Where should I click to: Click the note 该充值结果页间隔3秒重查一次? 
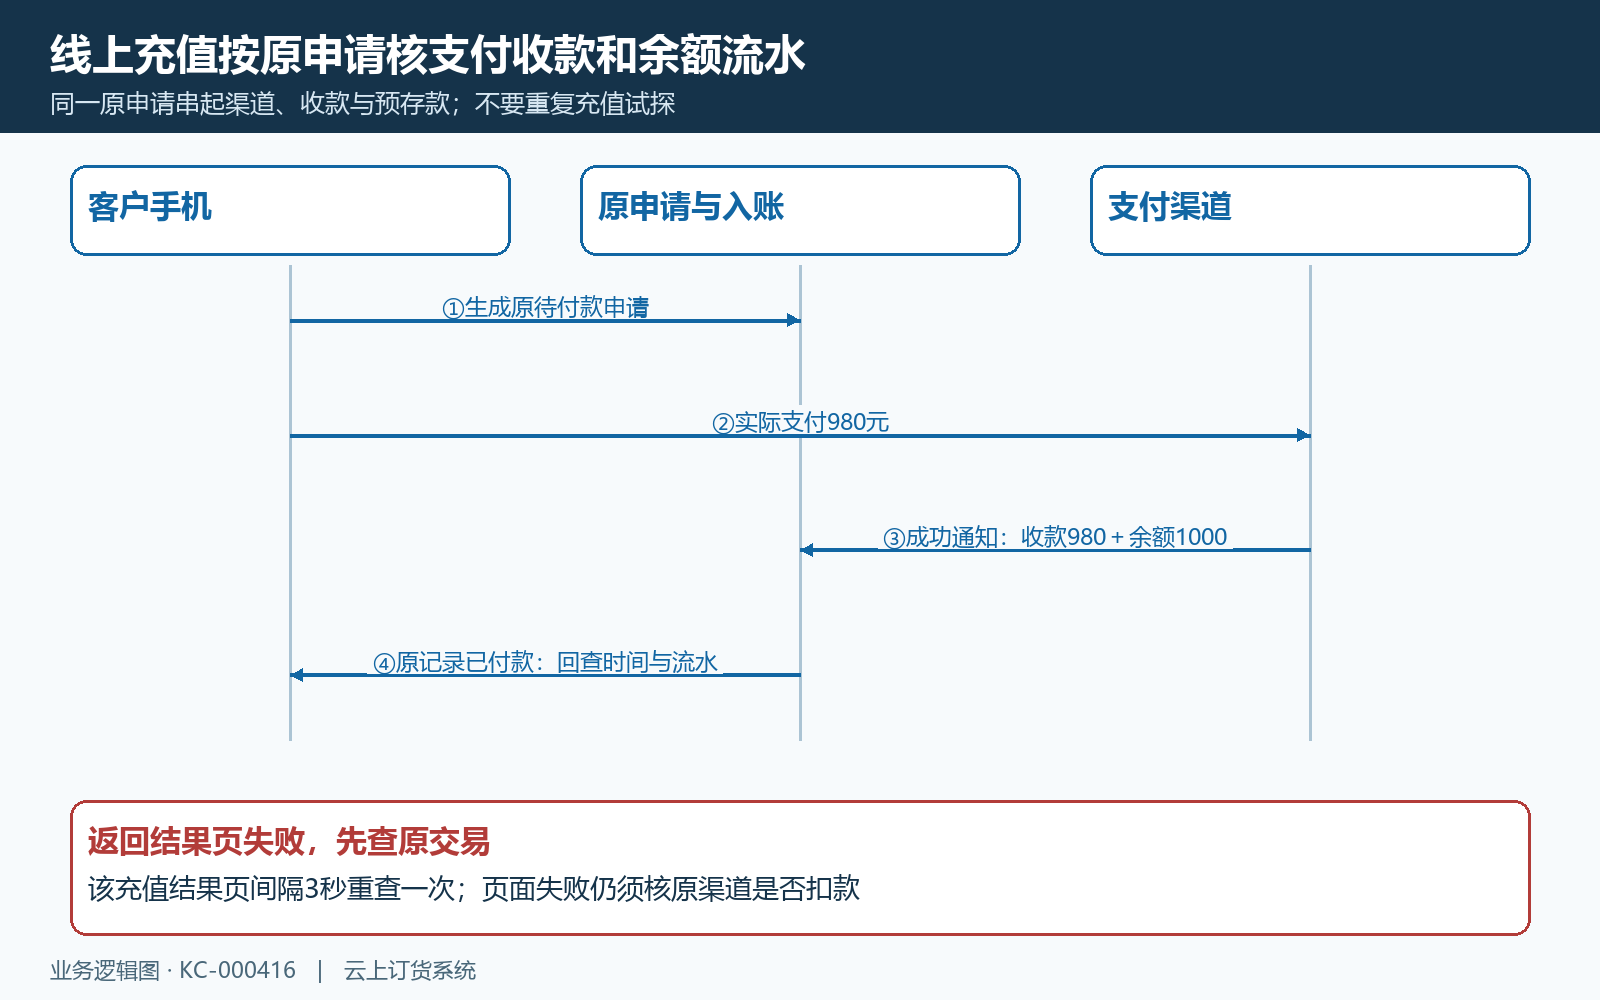tap(271, 888)
